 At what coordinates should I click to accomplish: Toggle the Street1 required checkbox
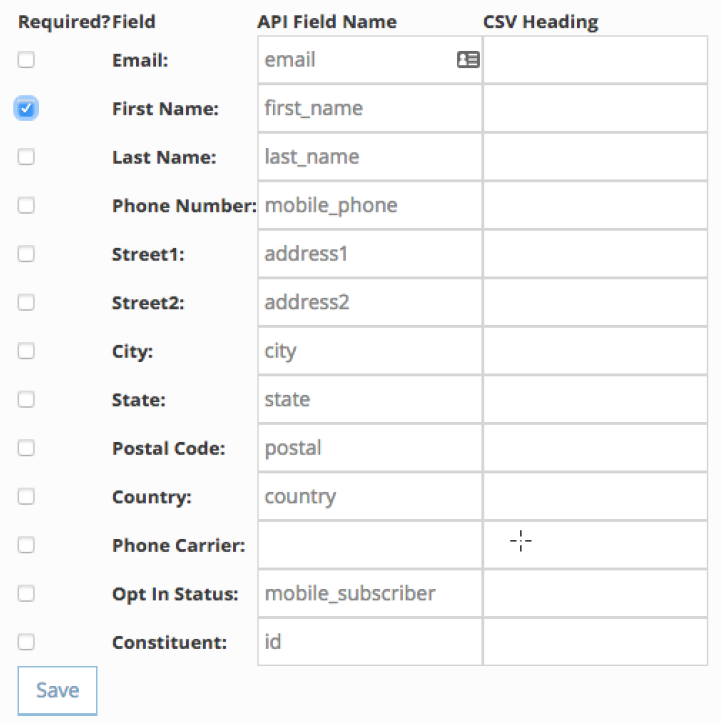coord(26,254)
